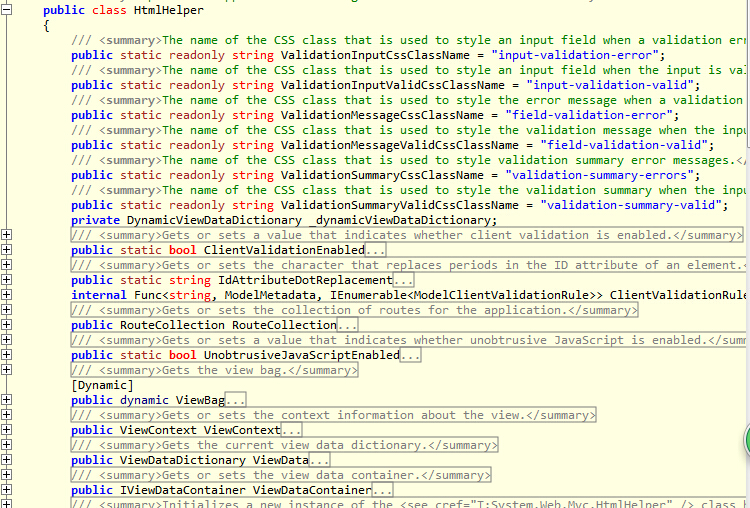Viewport: 750px width, 508px height.
Task: Click the collapsed 'context information about the view' summary box
Action: click(x=333, y=415)
